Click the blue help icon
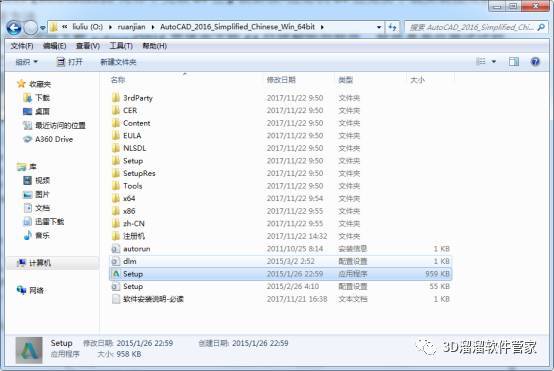The height and width of the screenshot is (371, 554). (x=535, y=62)
